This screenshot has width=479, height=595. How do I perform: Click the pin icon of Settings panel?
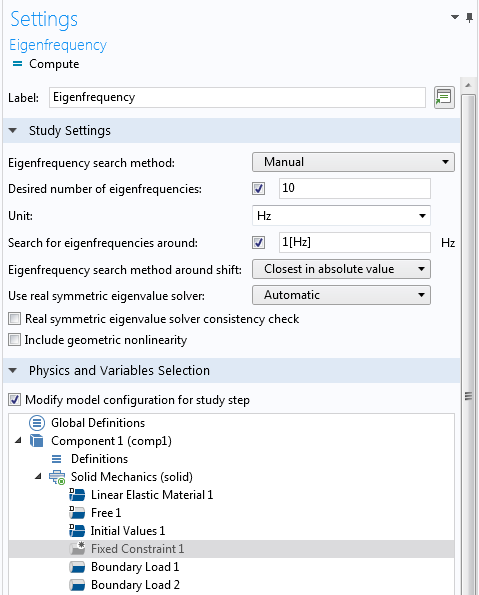tap(470, 17)
